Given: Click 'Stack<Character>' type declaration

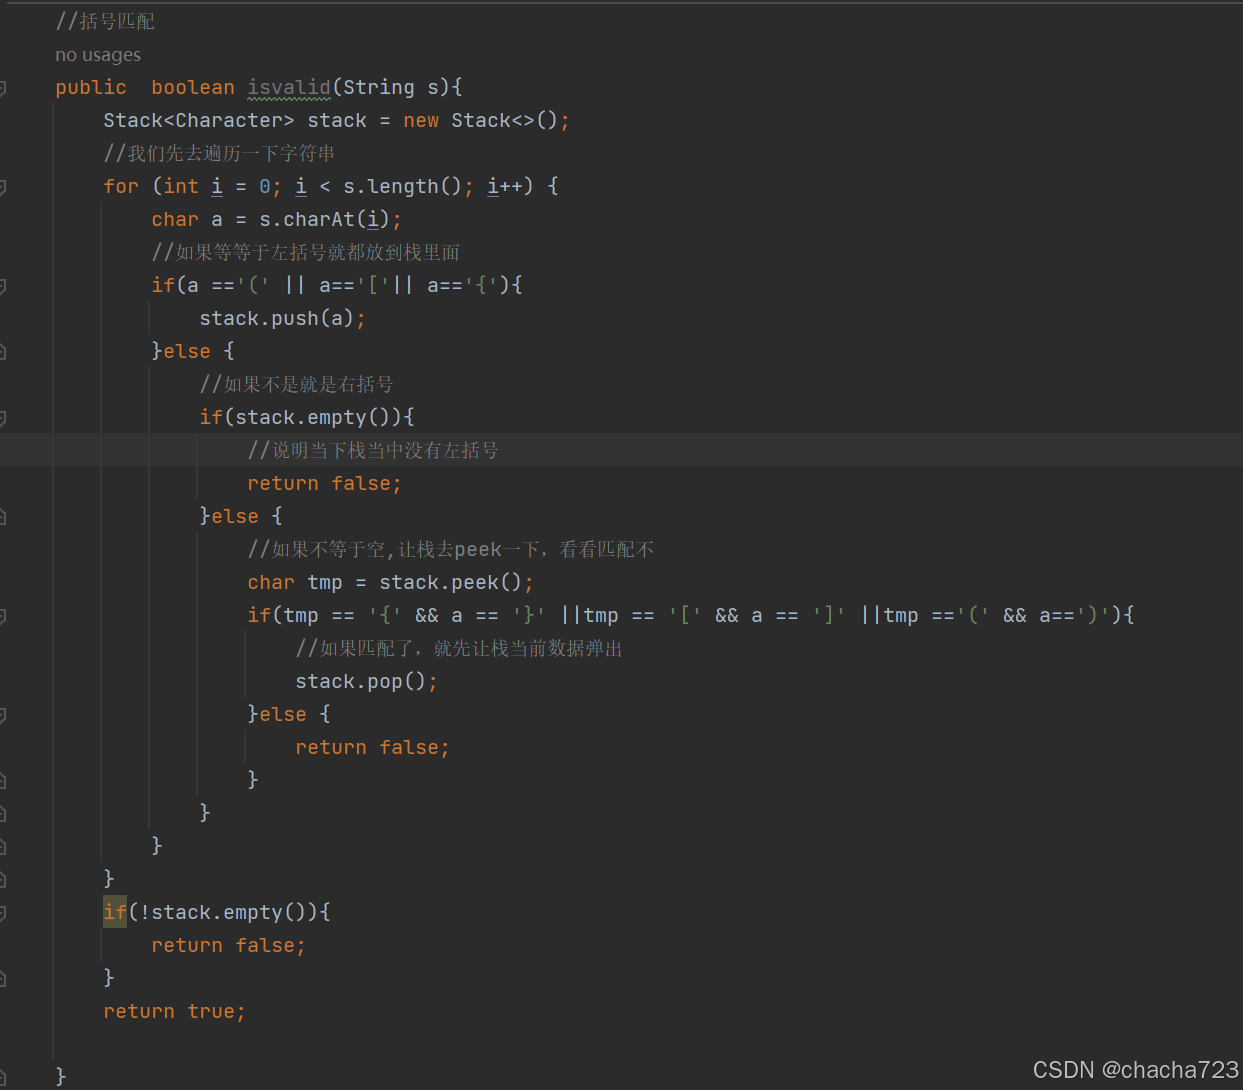Looking at the screenshot, I should [199, 121].
